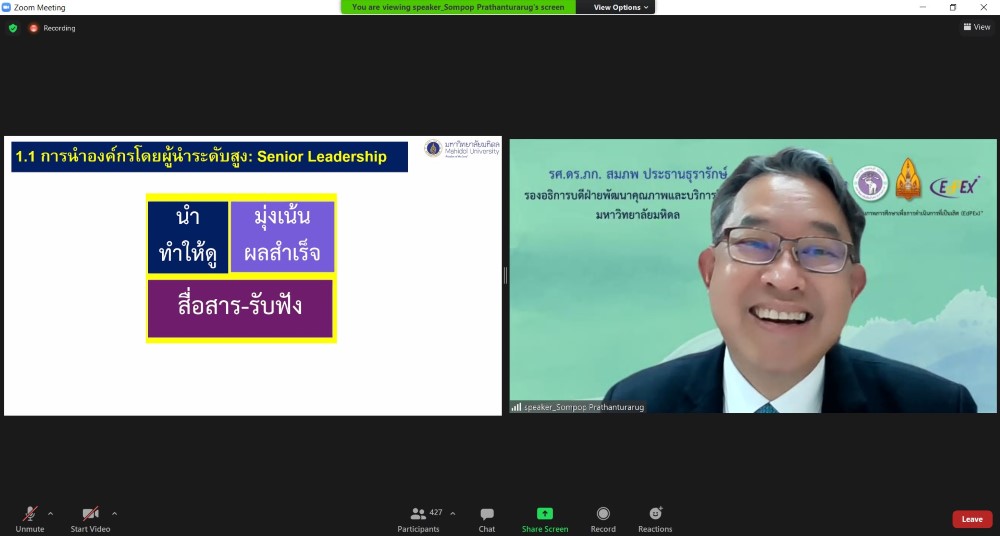Expand video options arrow next to Start Video

[114, 513]
